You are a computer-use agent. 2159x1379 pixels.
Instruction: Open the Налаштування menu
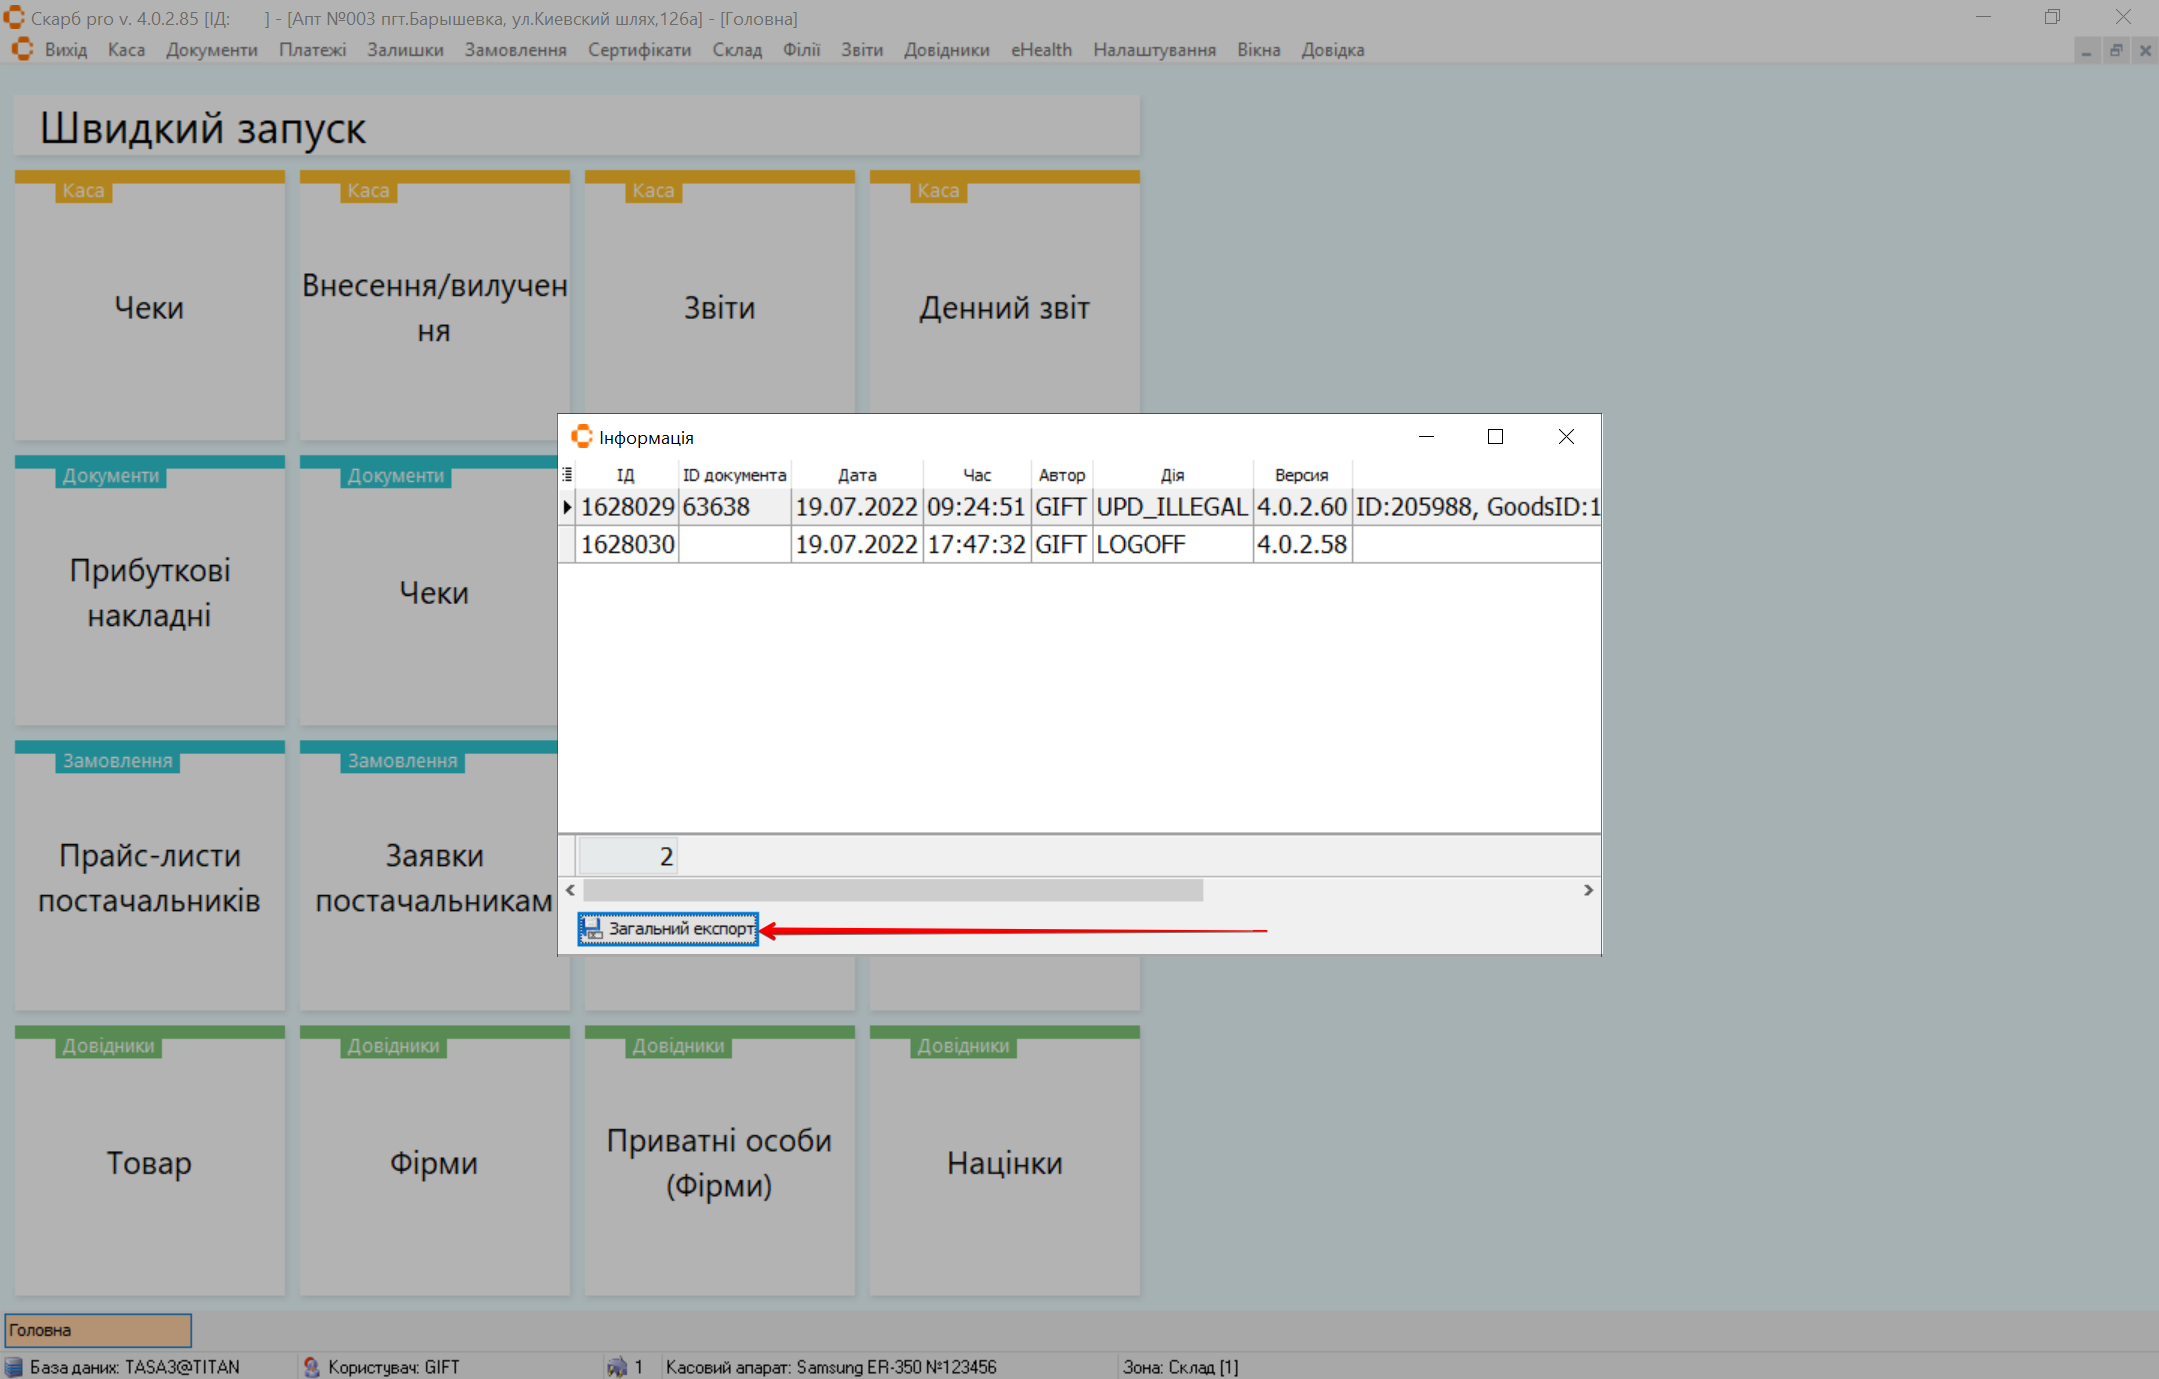coord(1153,50)
